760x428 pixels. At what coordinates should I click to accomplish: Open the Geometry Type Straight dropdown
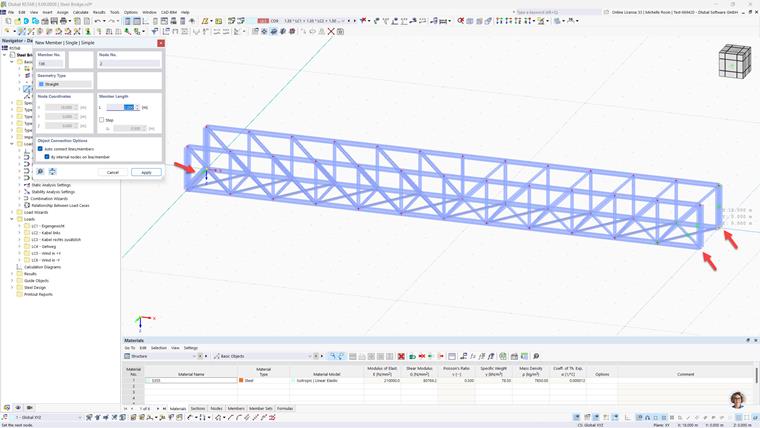point(65,84)
